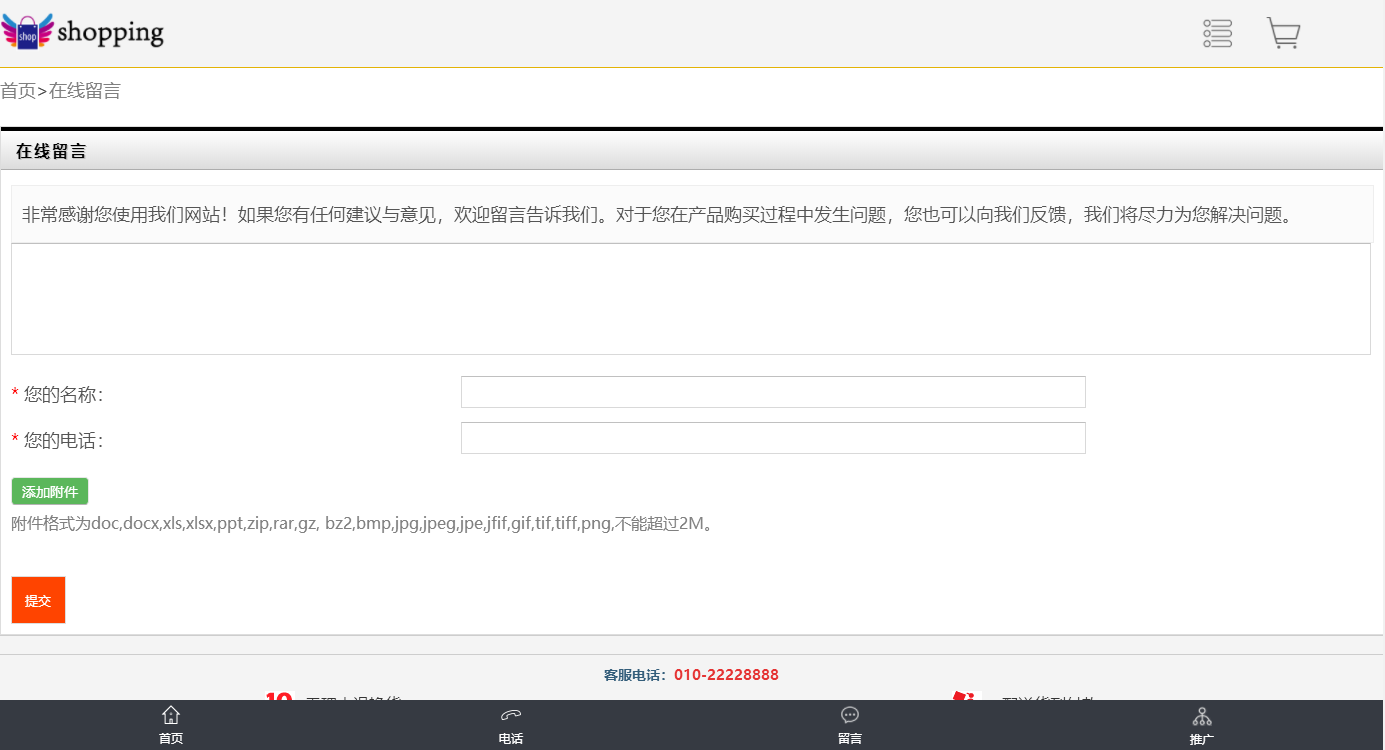Click the 您的电话 input field
This screenshot has height=750, width=1385.
(x=773, y=438)
